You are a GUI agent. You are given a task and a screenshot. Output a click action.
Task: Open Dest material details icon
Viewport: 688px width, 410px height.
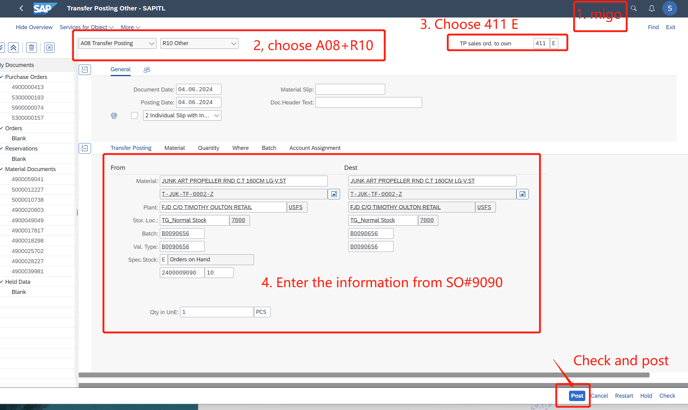click(x=522, y=194)
